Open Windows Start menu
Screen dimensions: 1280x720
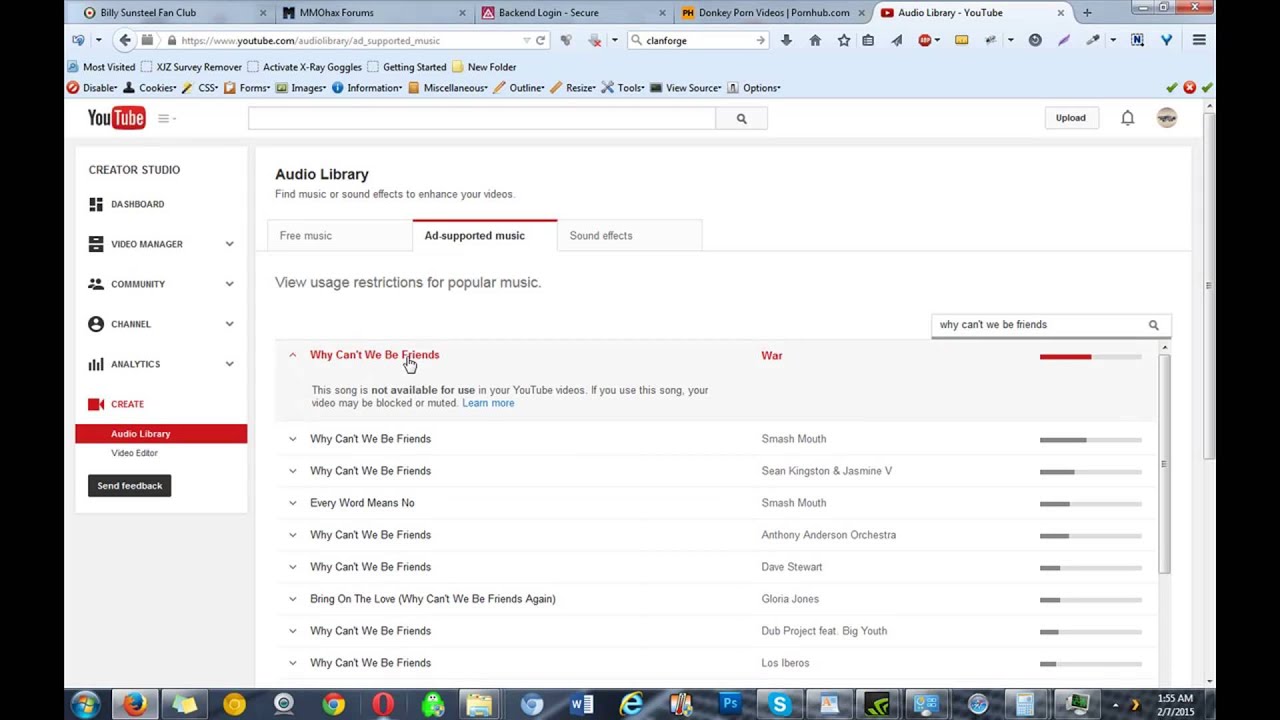(x=84, y=705)
